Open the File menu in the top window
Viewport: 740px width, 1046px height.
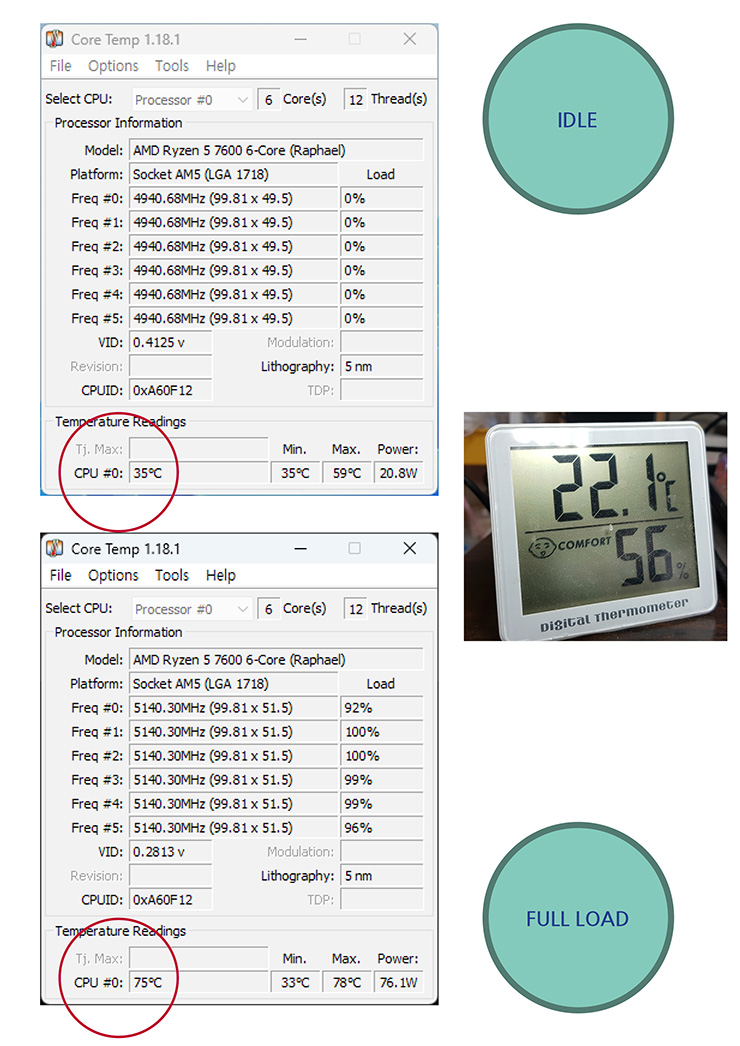coord(61,66)
